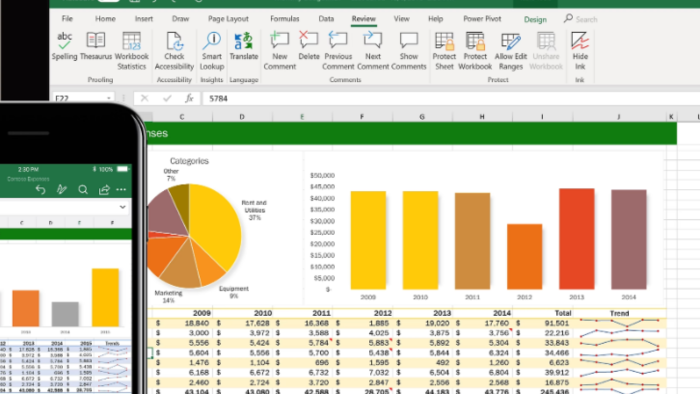Click Protect Sheet

444,51
